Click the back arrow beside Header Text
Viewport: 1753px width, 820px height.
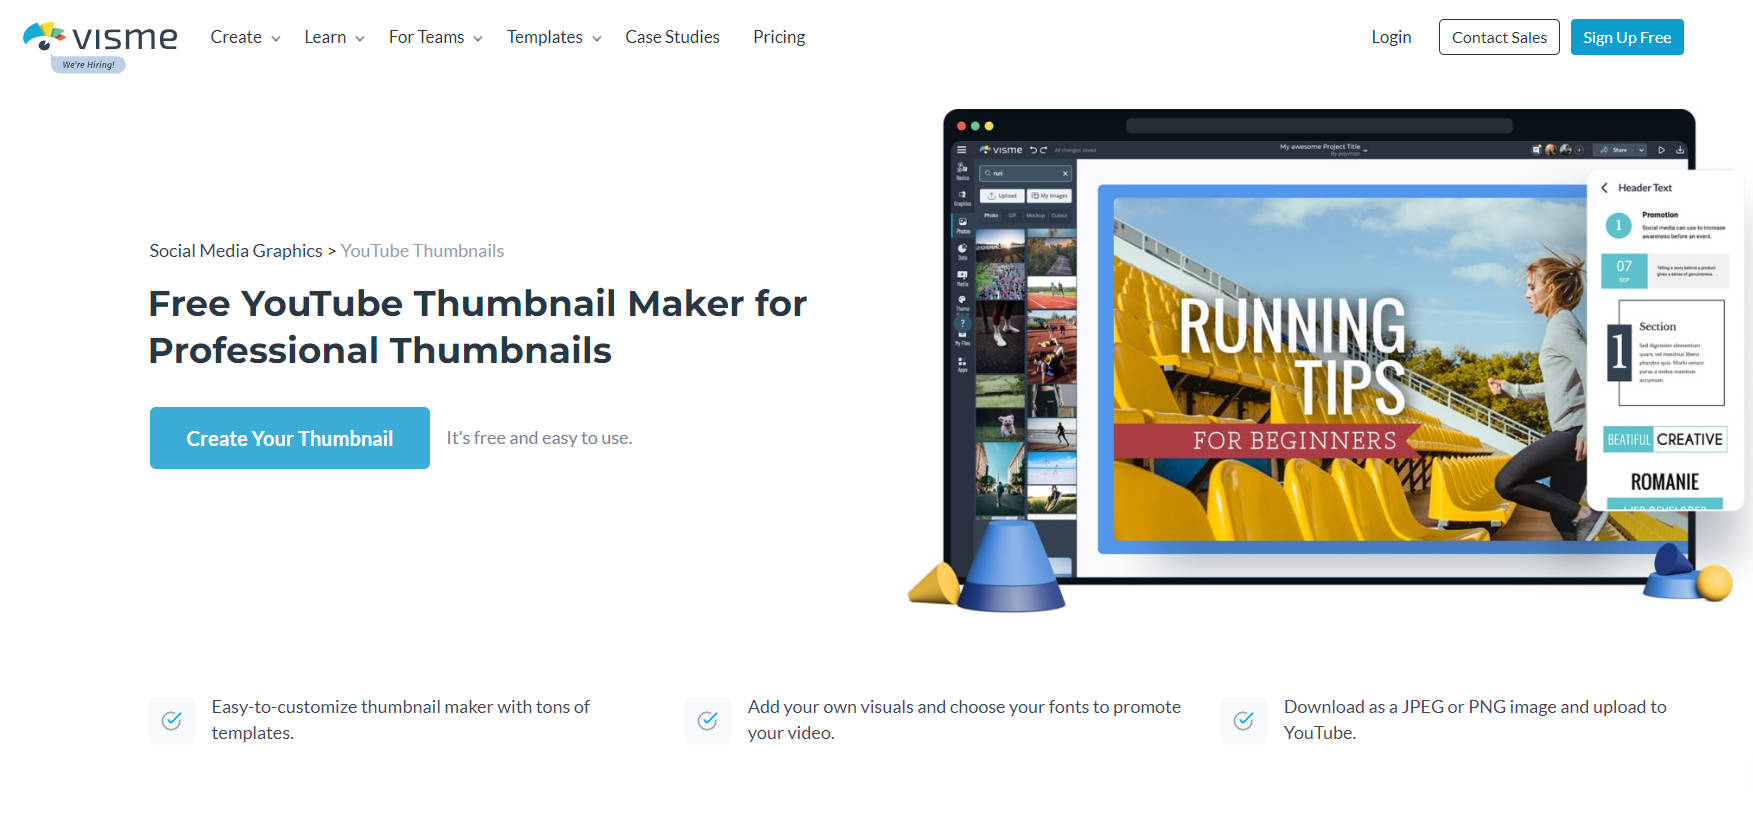(x=1604, y=188)
